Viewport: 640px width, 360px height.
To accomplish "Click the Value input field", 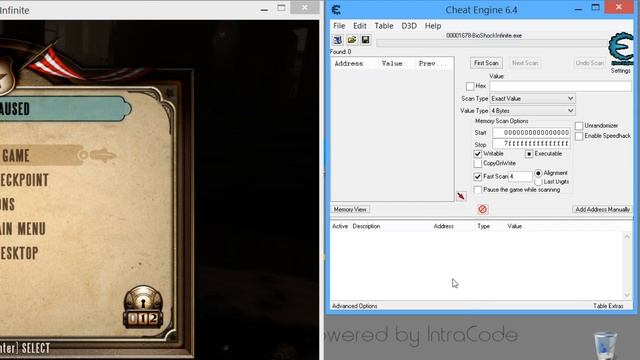I will pos(560,86).
